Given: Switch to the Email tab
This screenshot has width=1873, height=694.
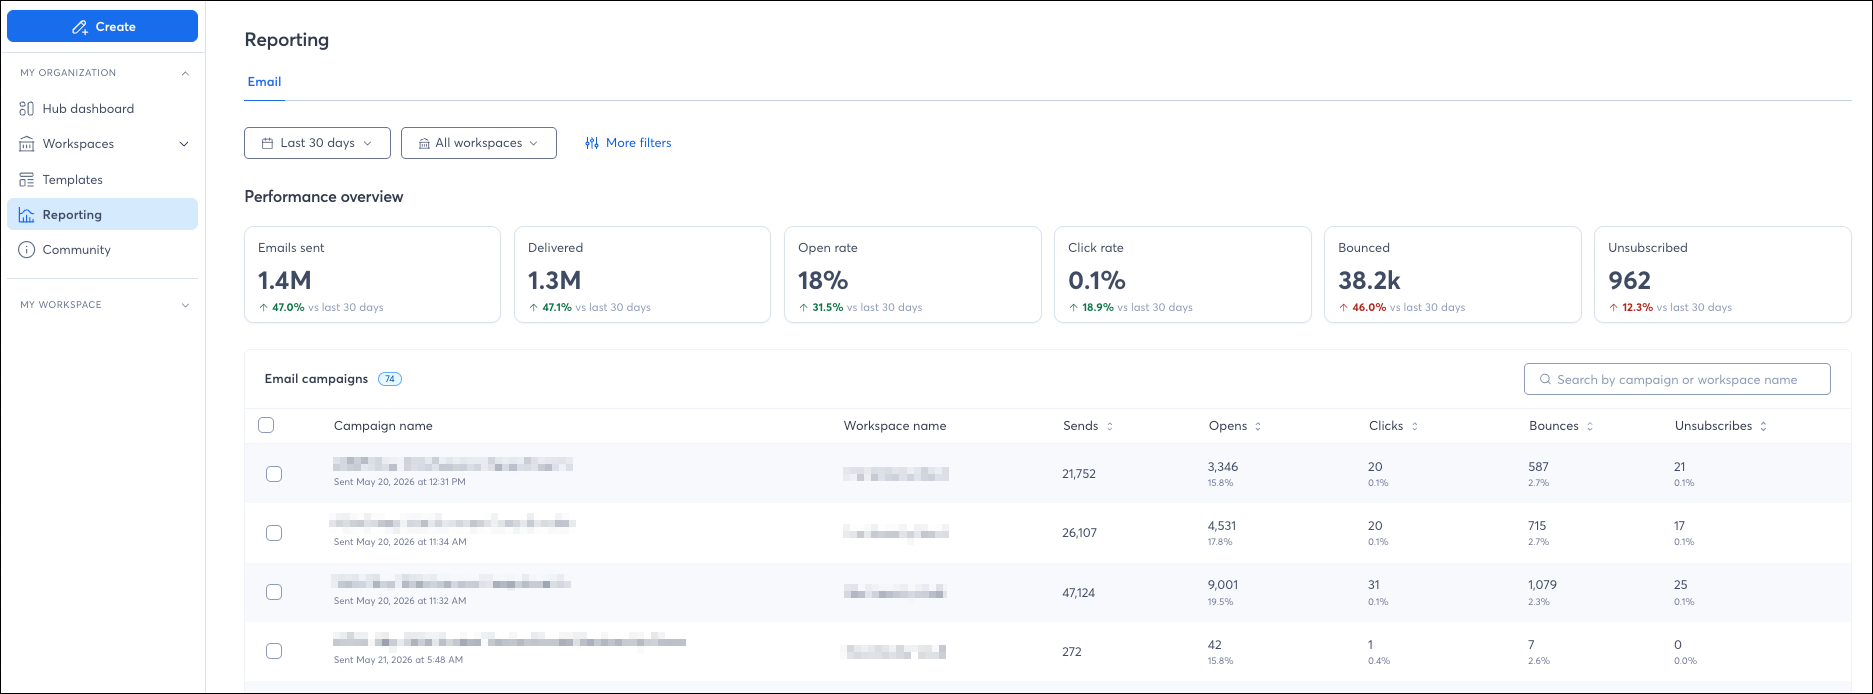Looking at the screenshot, I should click(x=264, y=82).
